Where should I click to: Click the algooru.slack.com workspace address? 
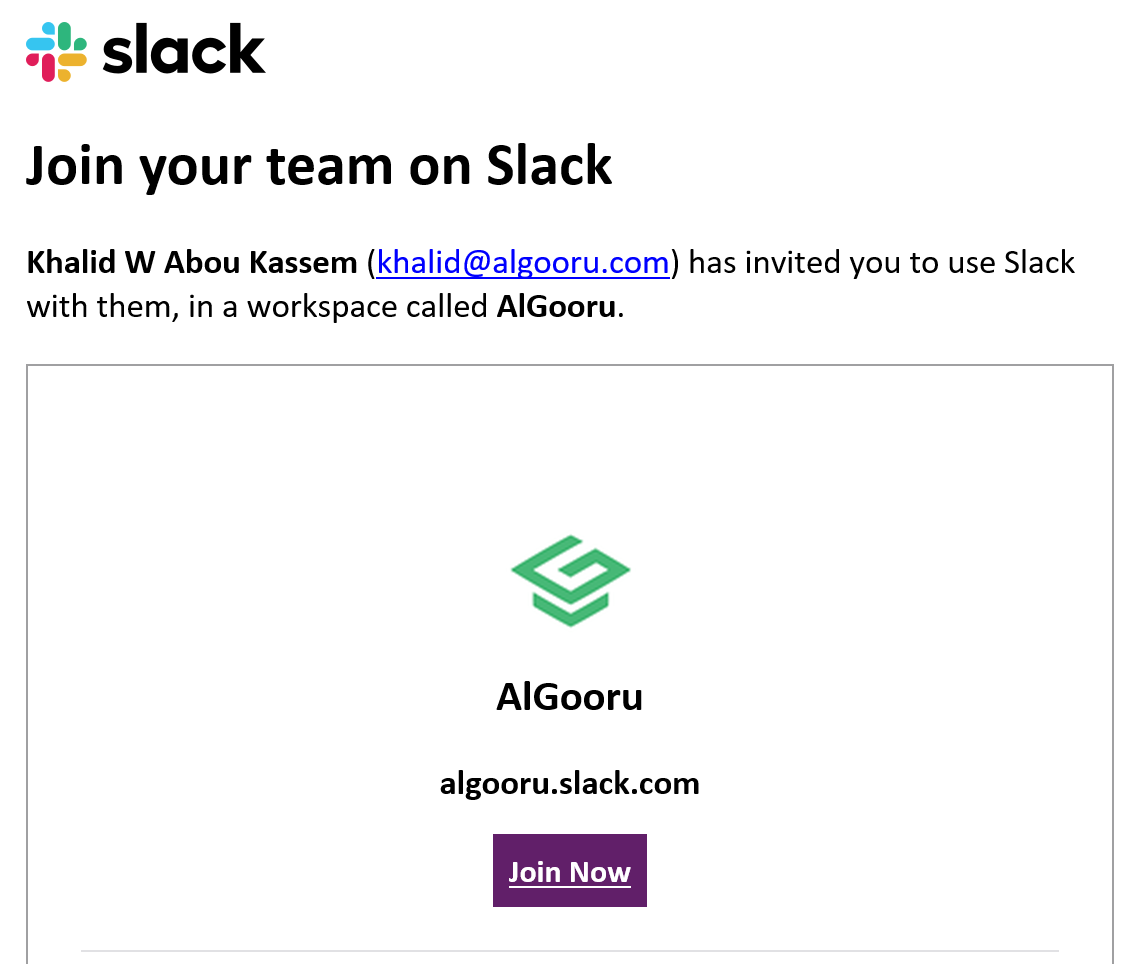570,783
